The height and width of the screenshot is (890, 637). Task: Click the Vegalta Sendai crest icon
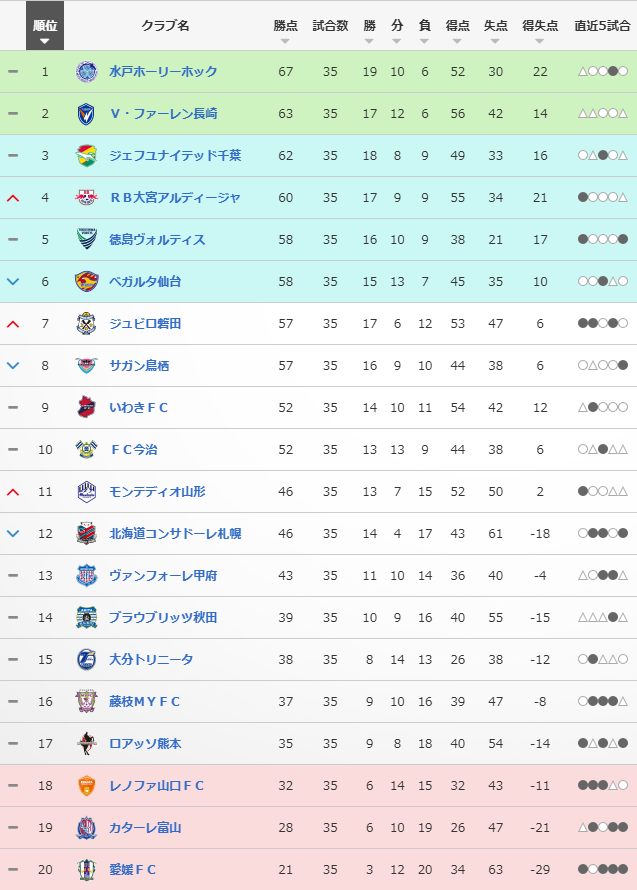click(x=87, y=282)
